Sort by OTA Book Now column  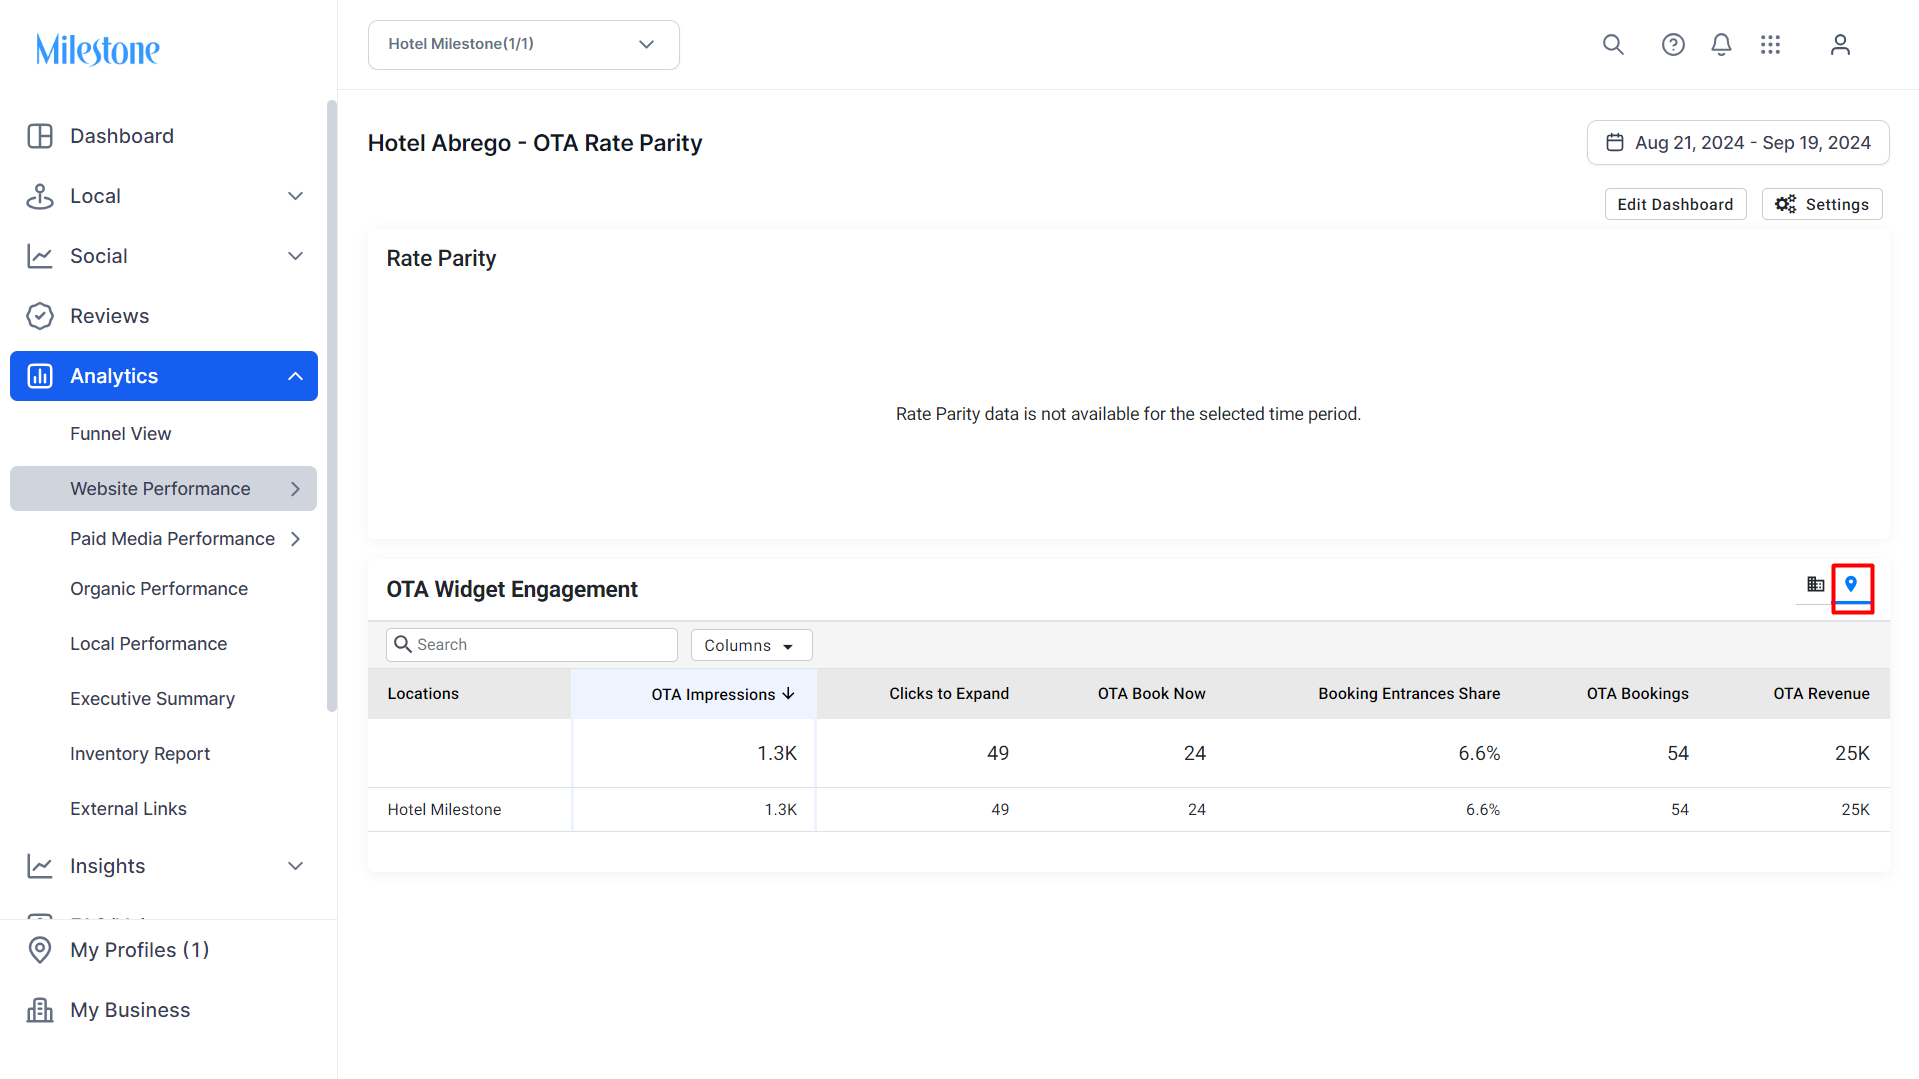[1151, 694]
